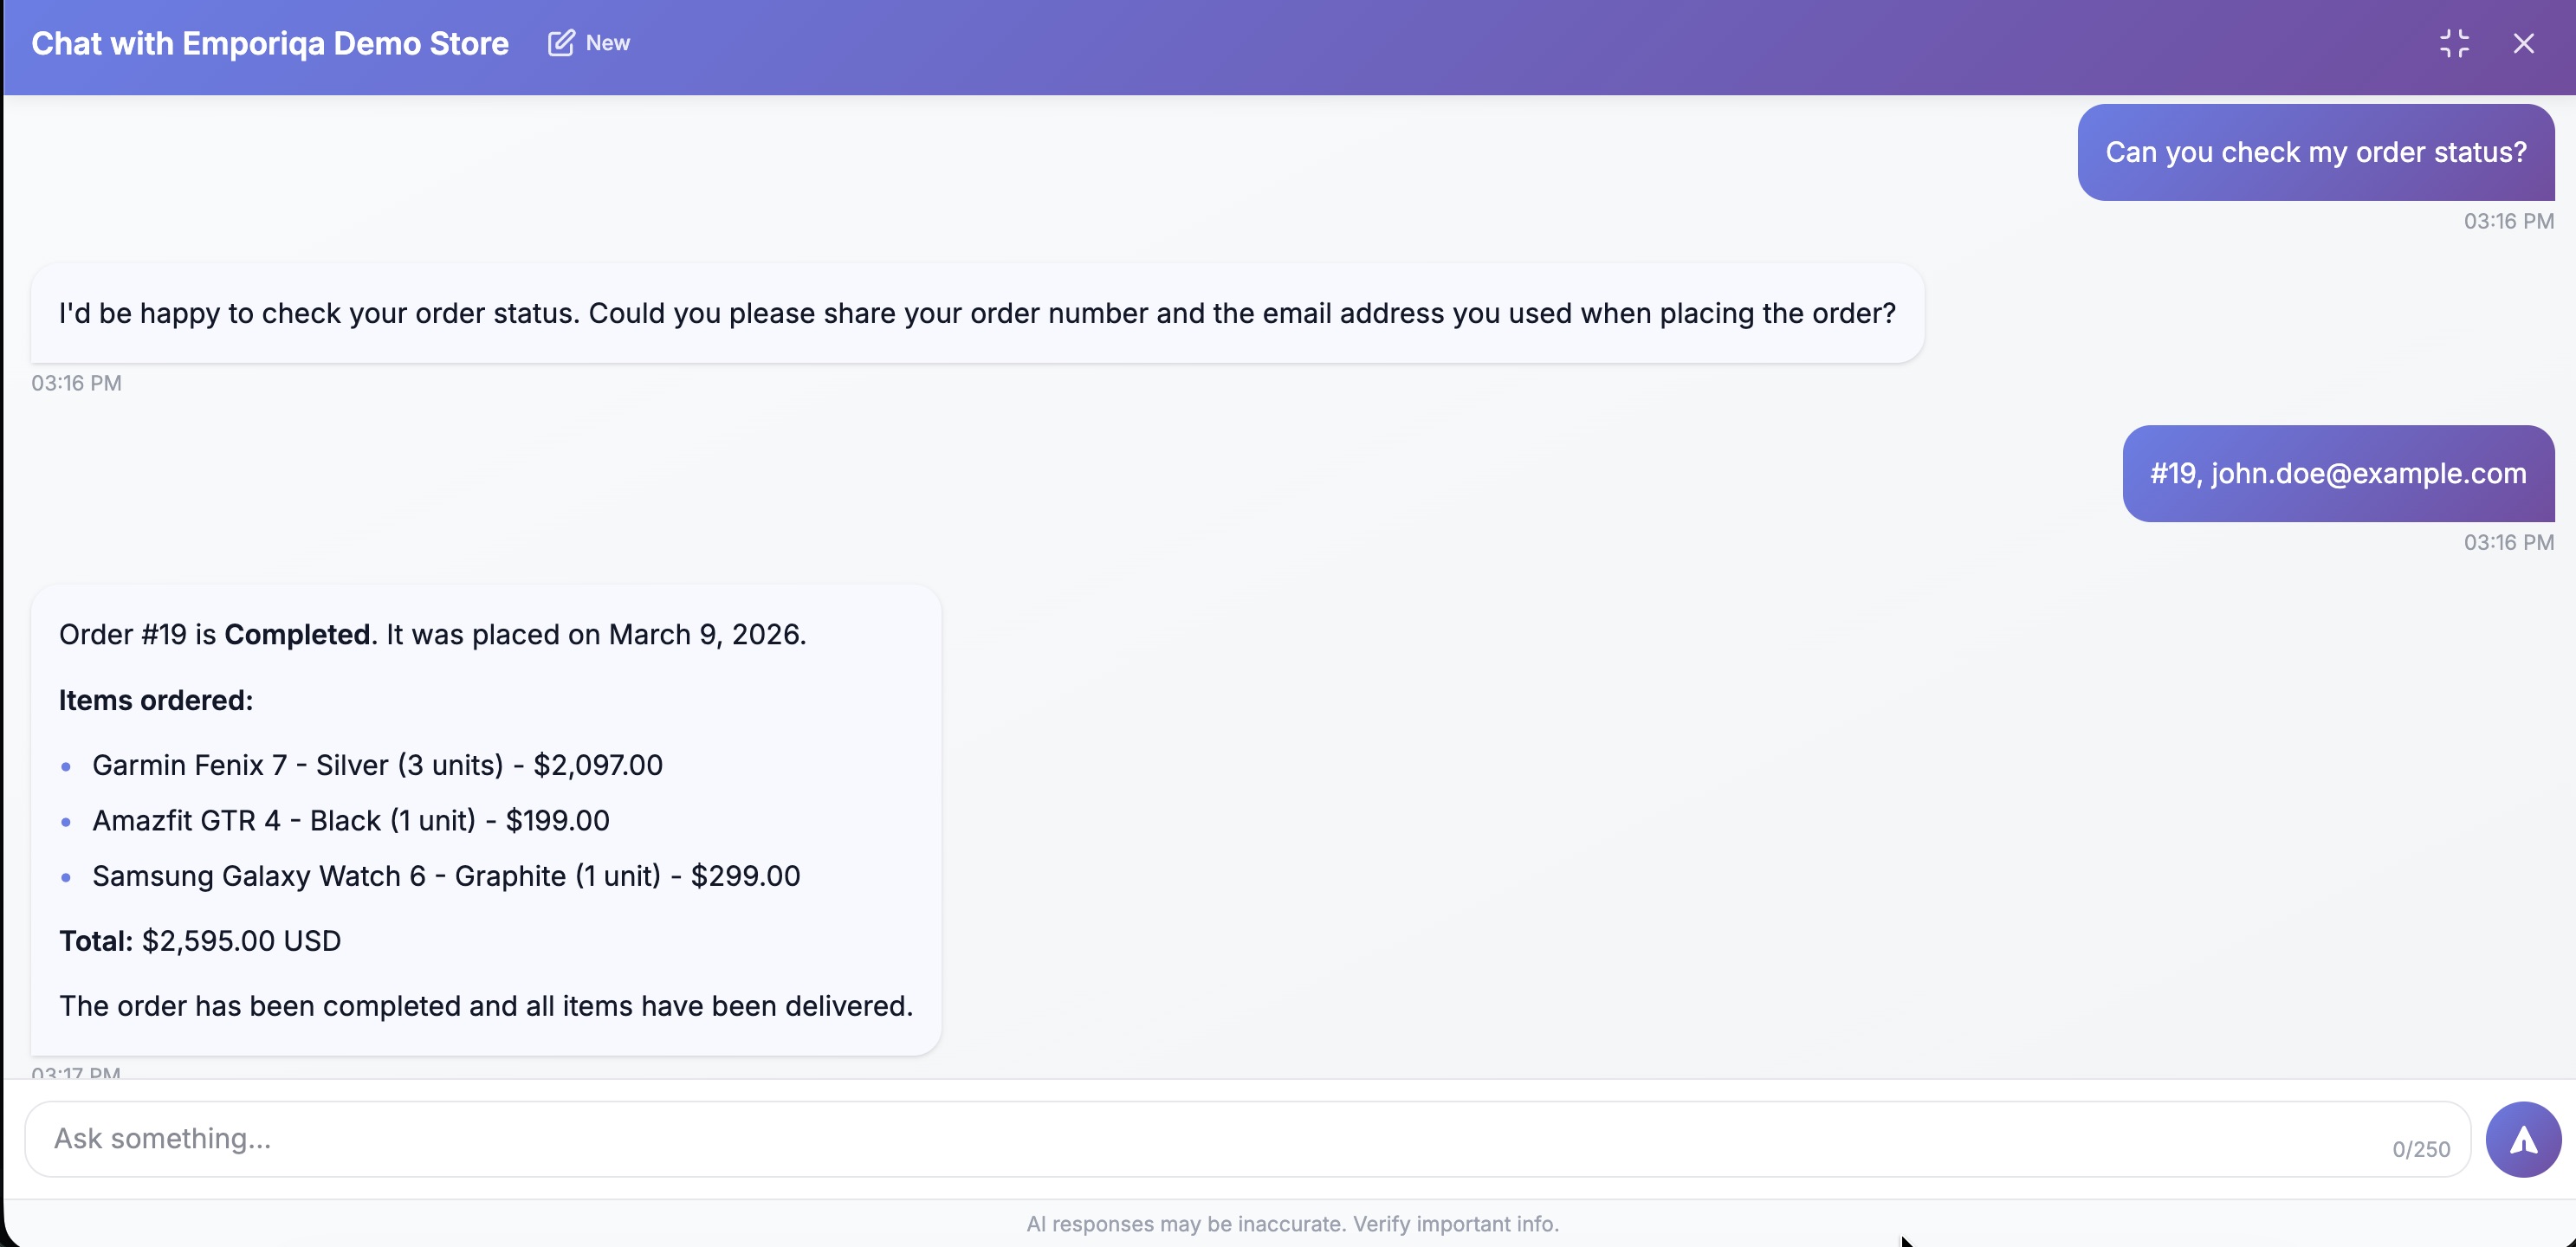Click the reply asking for order number and email

[x=976, y=313]
